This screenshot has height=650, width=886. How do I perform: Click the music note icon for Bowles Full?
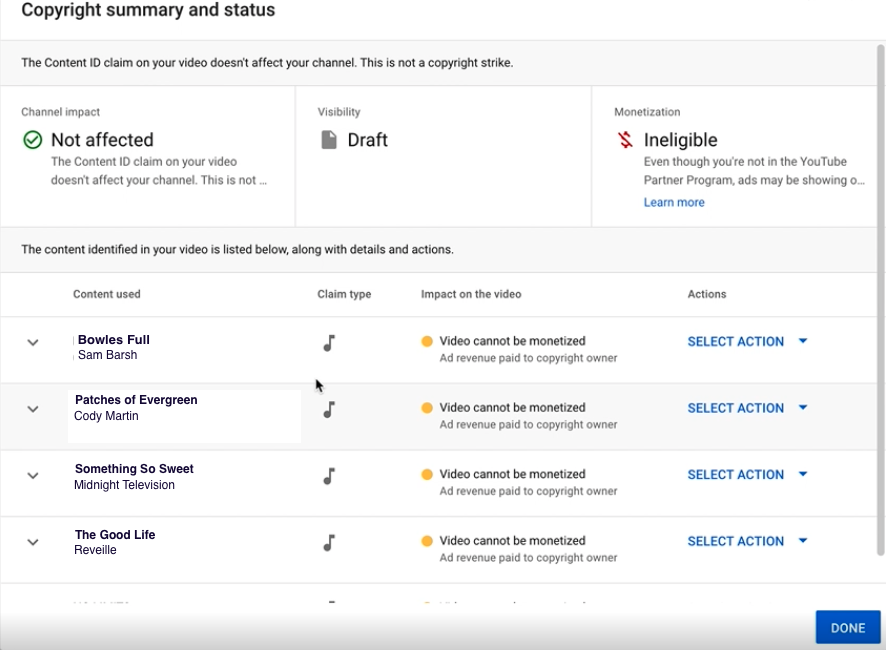pyautogui.click(x=328, y=342)
